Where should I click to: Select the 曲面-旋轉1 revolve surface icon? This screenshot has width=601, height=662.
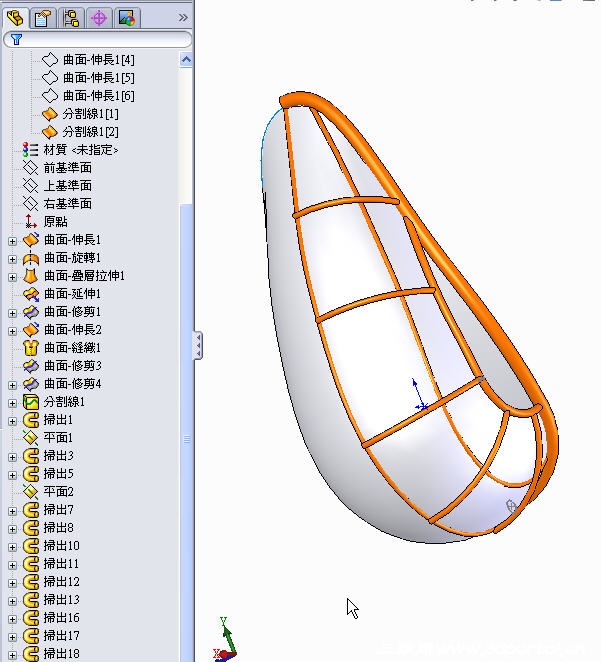31,258
